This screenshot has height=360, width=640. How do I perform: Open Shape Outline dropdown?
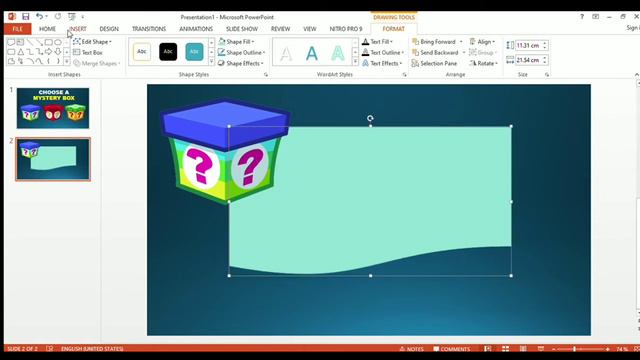[x=241, y=52]
